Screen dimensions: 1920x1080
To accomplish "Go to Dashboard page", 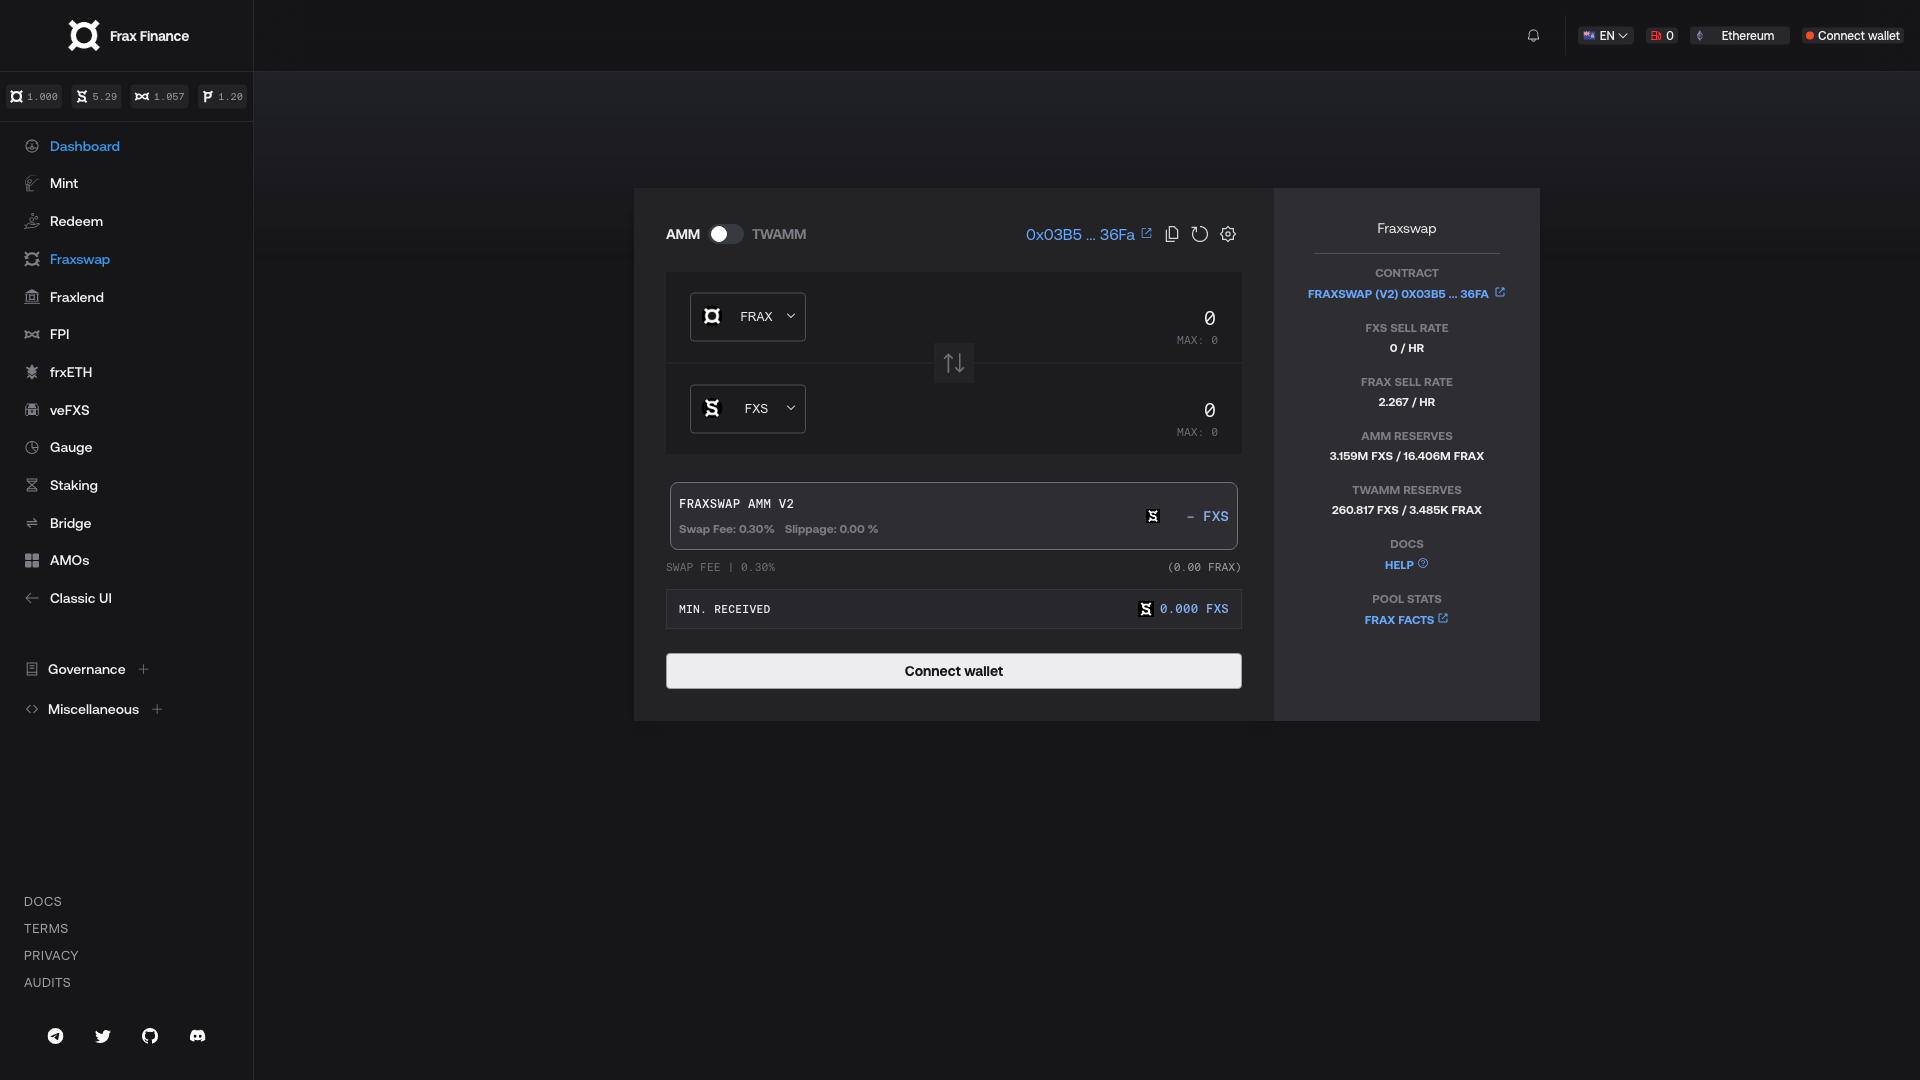I will [85, 146].
